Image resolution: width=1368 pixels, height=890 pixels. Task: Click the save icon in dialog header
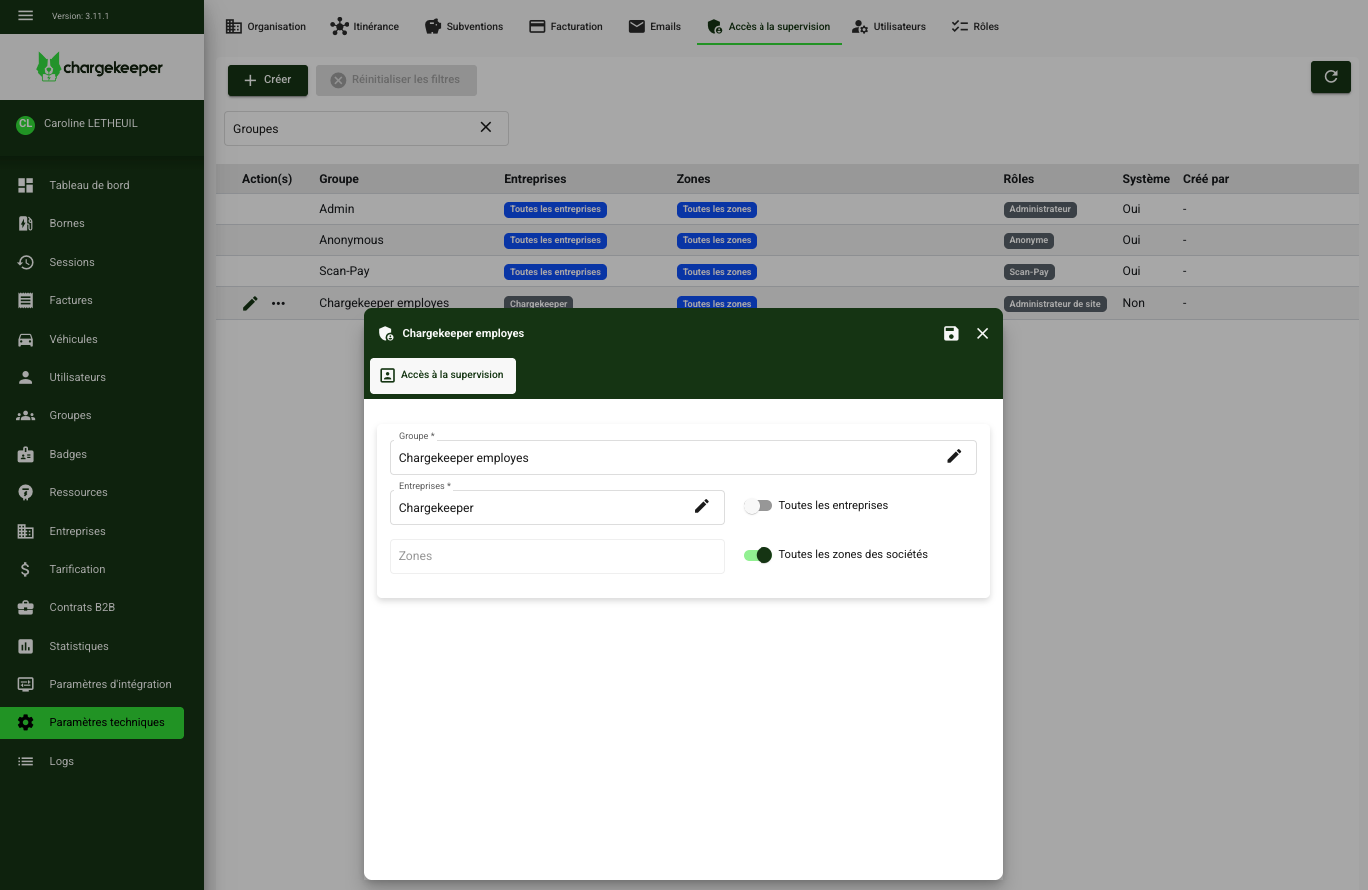[x=951, y=333]
